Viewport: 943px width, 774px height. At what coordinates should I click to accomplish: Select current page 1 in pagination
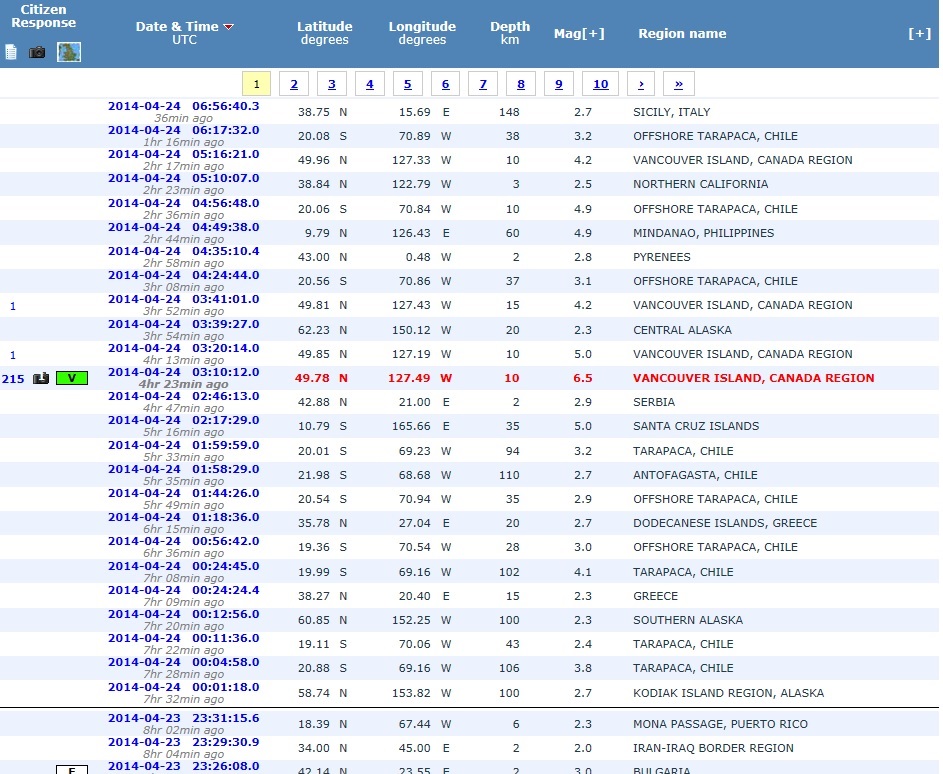pyautogui.click(x=257, y=84)
